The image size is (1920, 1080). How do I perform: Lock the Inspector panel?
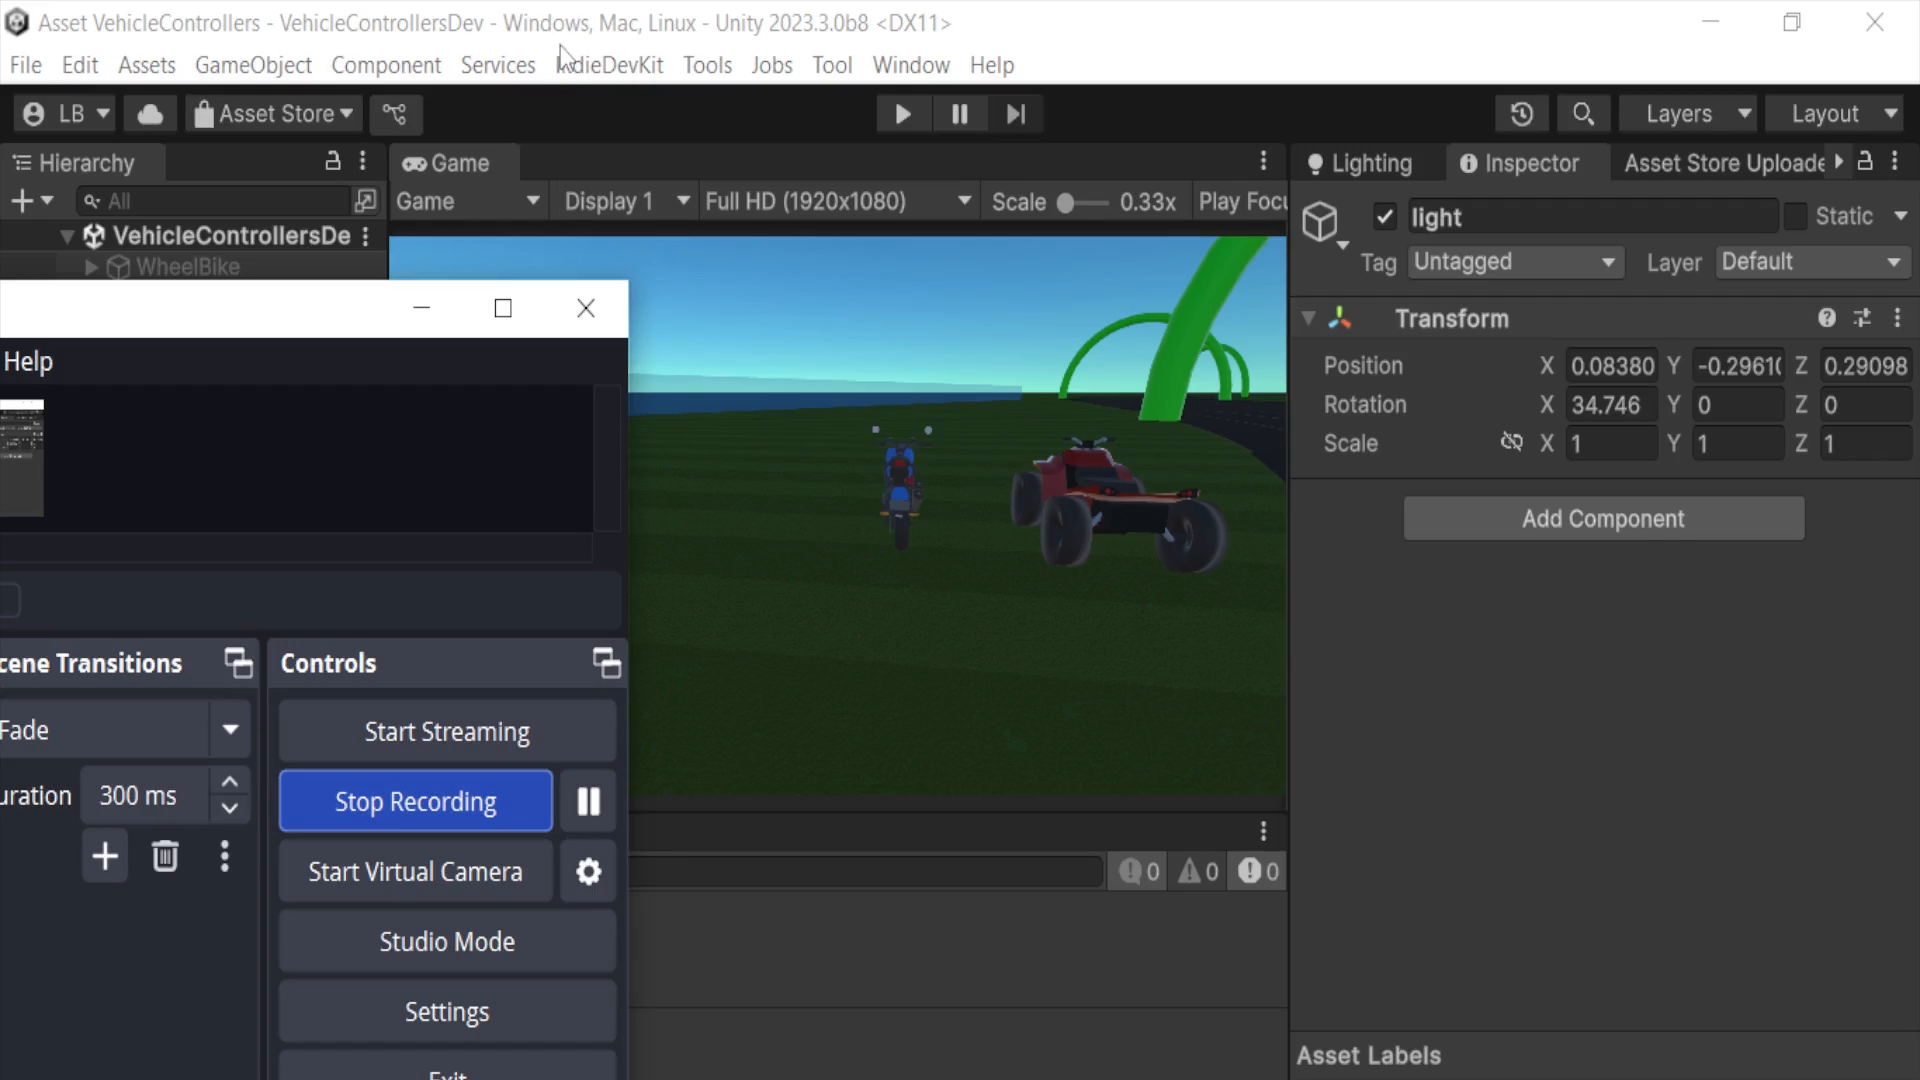coord(1865,161)
